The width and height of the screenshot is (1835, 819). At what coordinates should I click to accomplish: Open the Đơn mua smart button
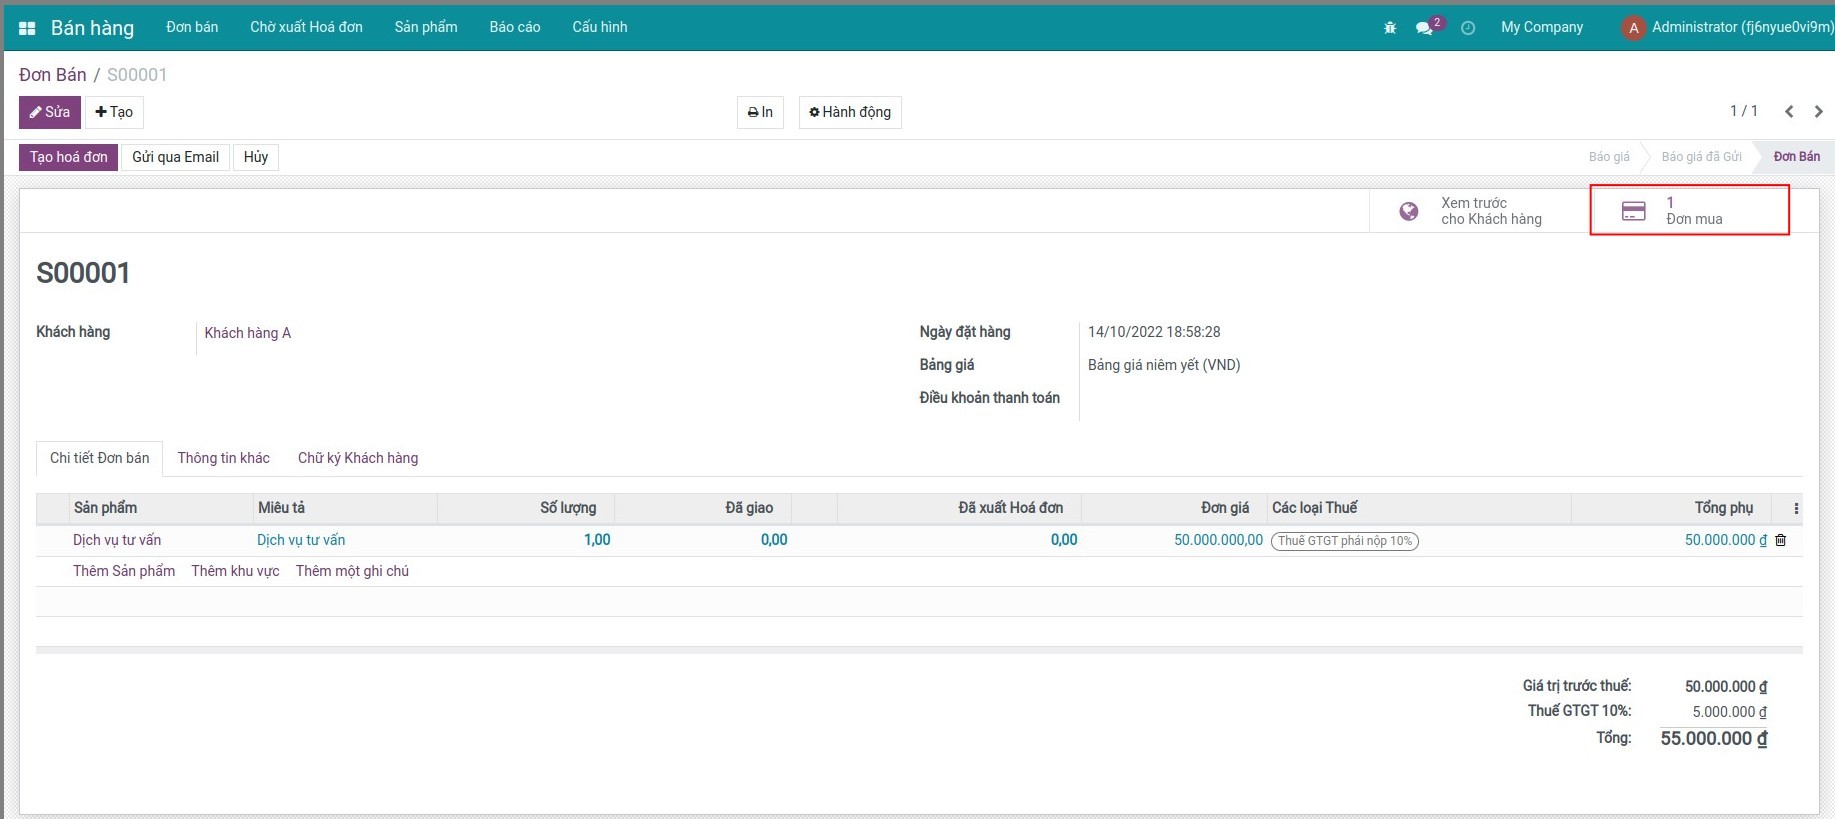click(1689, 211)
